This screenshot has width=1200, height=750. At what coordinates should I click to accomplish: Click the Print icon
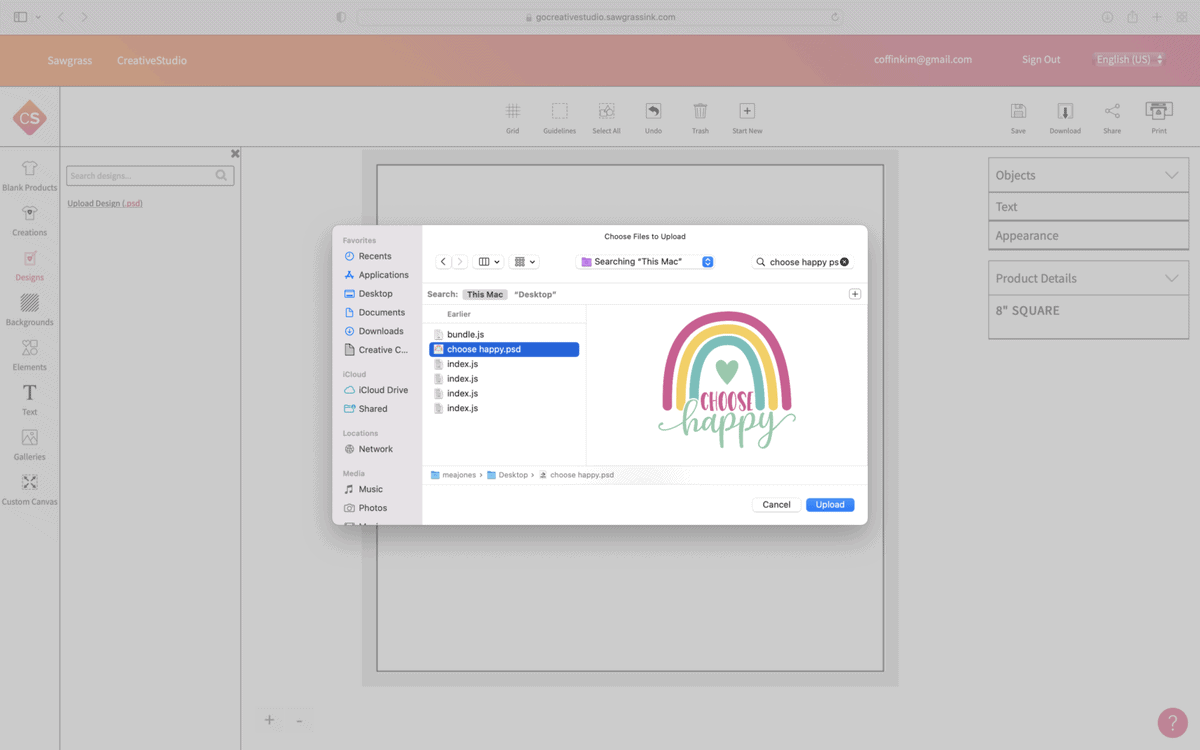click(x=1159, y=112)
